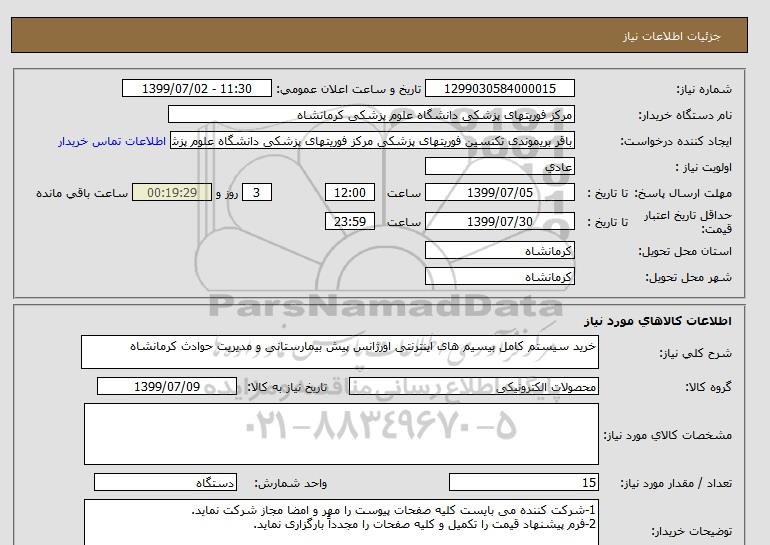Open the اطلاعات تماس خریدار link
The width and height of the screenshot is (770, 545).
pyautogui.click(x=112, y=141)
